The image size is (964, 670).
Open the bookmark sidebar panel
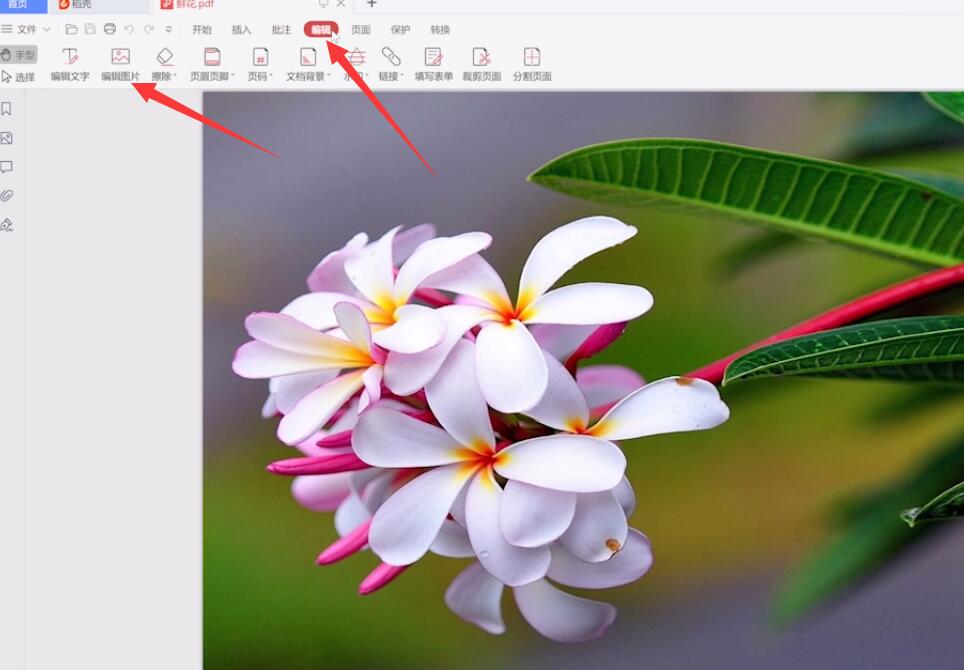click(7, 109)
